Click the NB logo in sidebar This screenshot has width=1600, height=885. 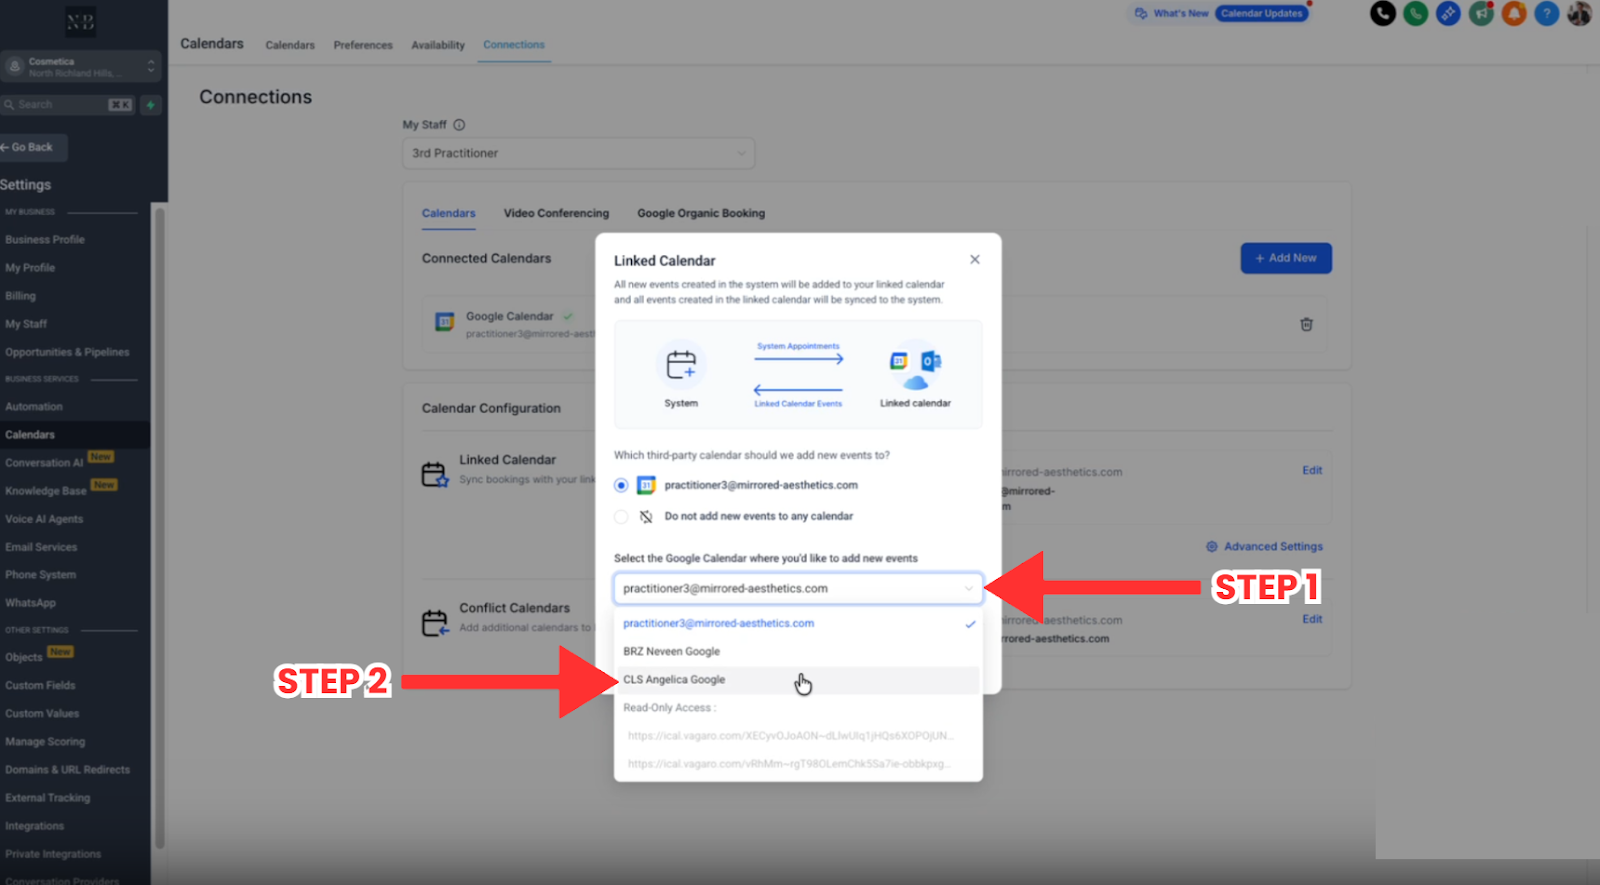tap(80, 22)
